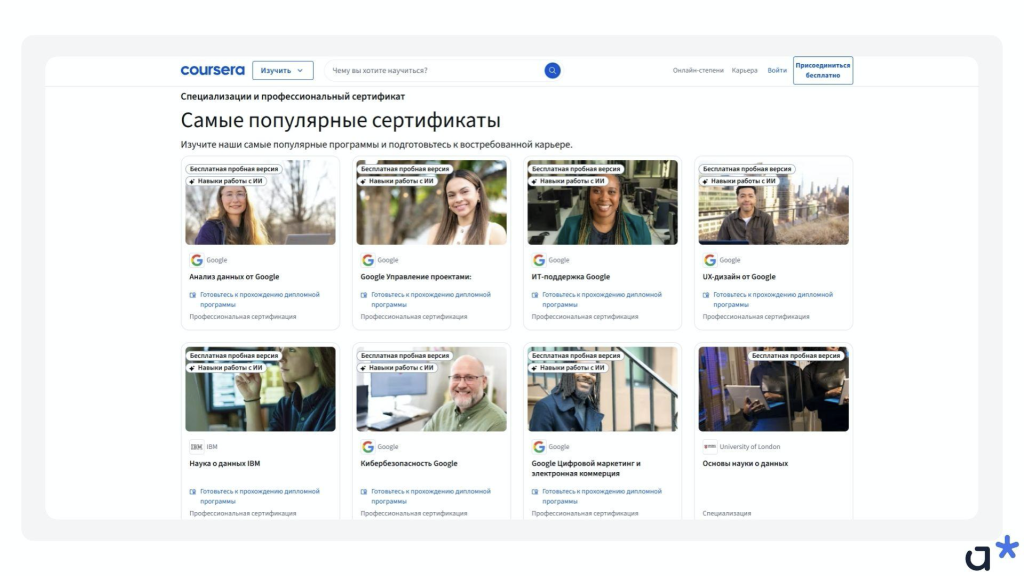The height and width of the screenshot is (576, 1024).
Task: Click 'Навыки работы с ИИ' badge on ИТ-поддержка card
Action: point(568,181)
